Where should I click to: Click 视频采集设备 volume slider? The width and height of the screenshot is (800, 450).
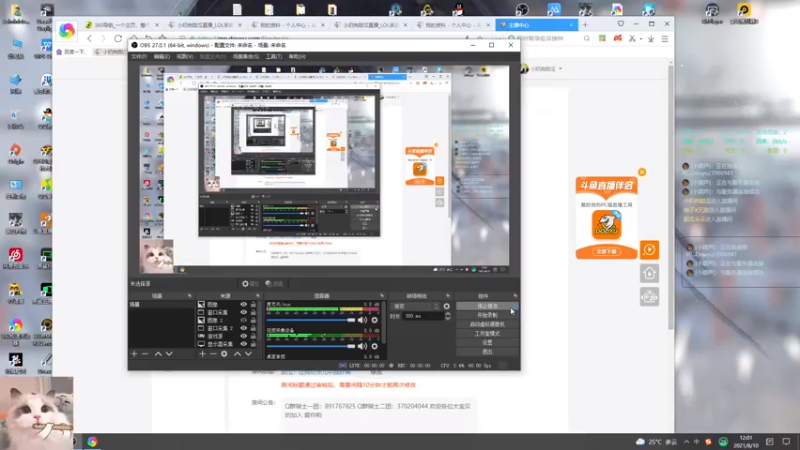coord(311,346)
